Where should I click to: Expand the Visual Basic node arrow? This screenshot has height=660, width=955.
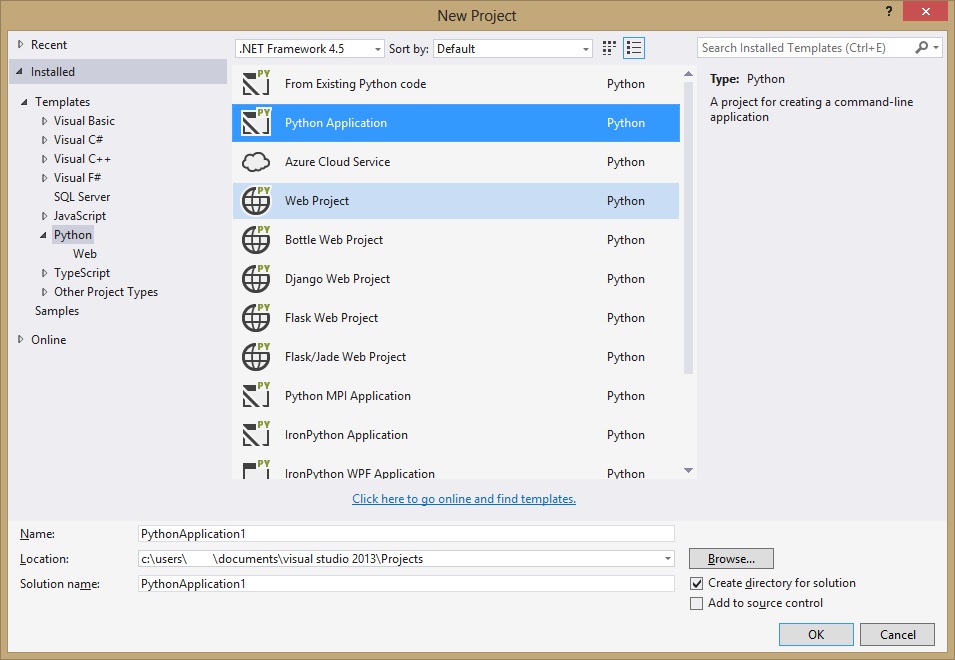point(44,121)
